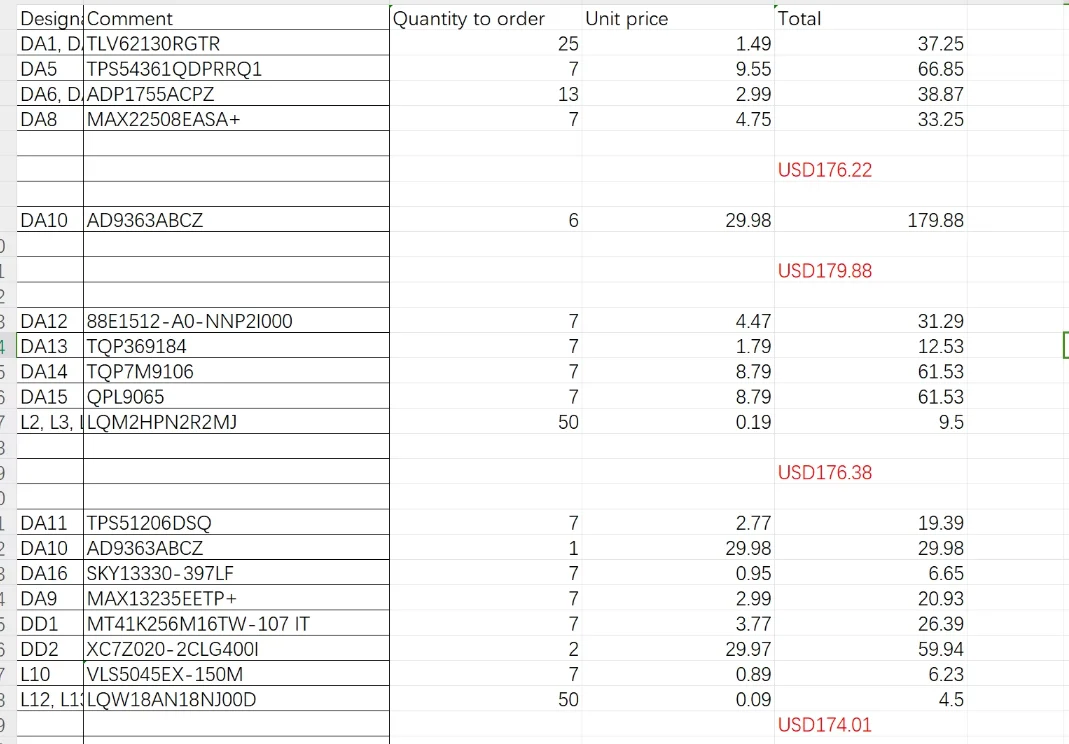Select the AD9363ABCZ cell in DA10 row with quantity 6
1069x744 pixels.
coord(237,220)
